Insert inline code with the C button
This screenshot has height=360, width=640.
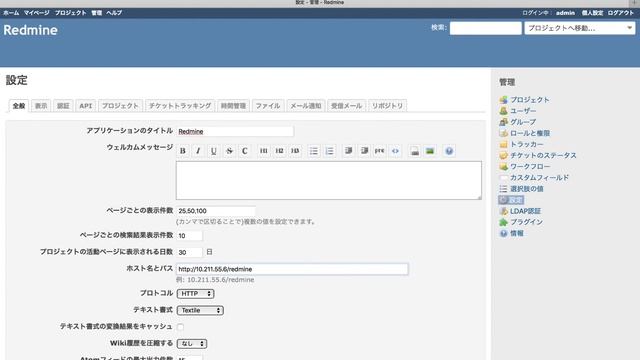click(x=244, y=151)
